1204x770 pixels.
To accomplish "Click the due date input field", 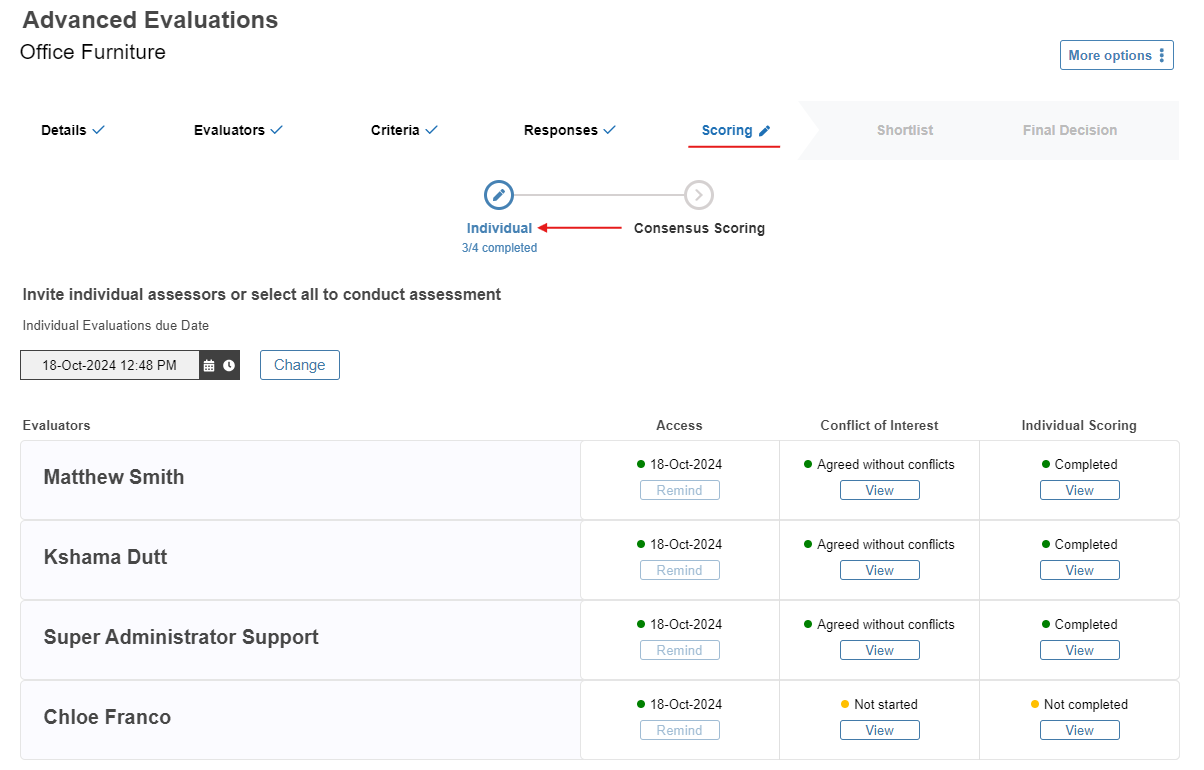I will [x=110, y=366].
